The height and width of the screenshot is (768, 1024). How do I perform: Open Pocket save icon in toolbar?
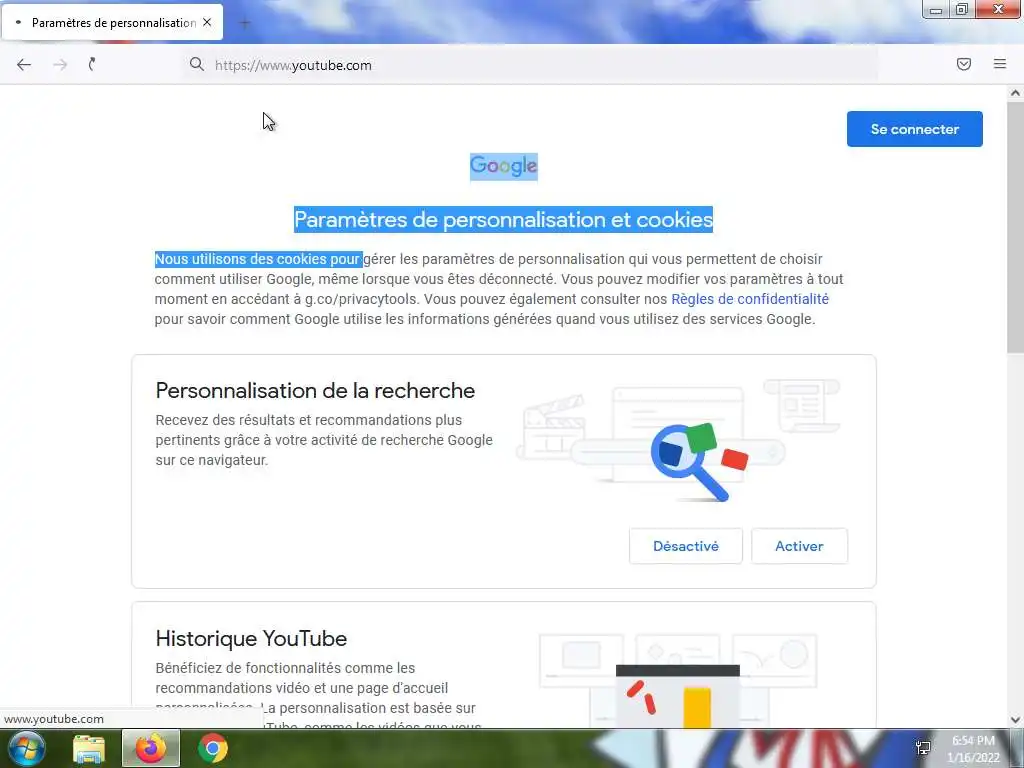click(964, 64)
